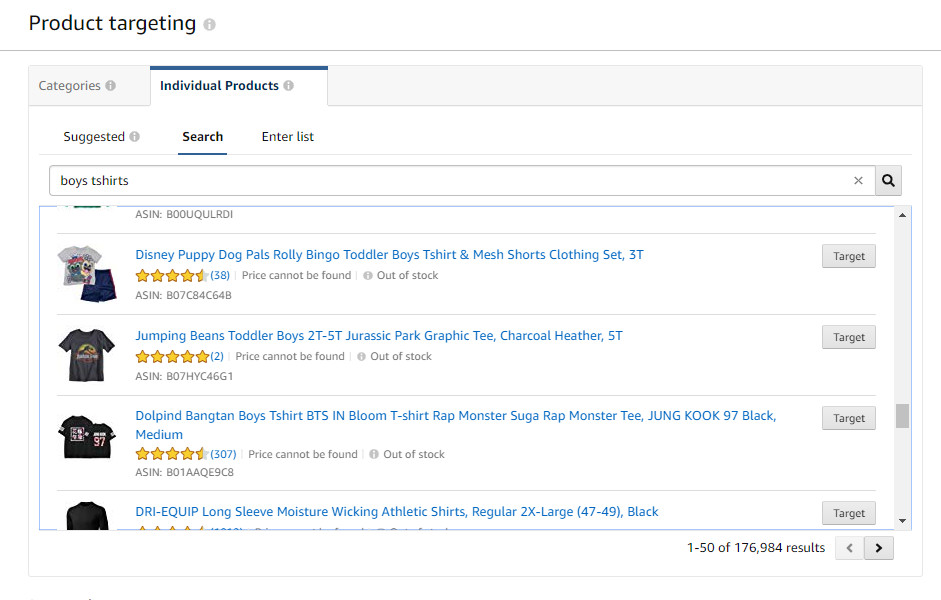The image size is (941, 600).
Task: Click info icon beside Individual Products
Action: (x=288, y=86)
